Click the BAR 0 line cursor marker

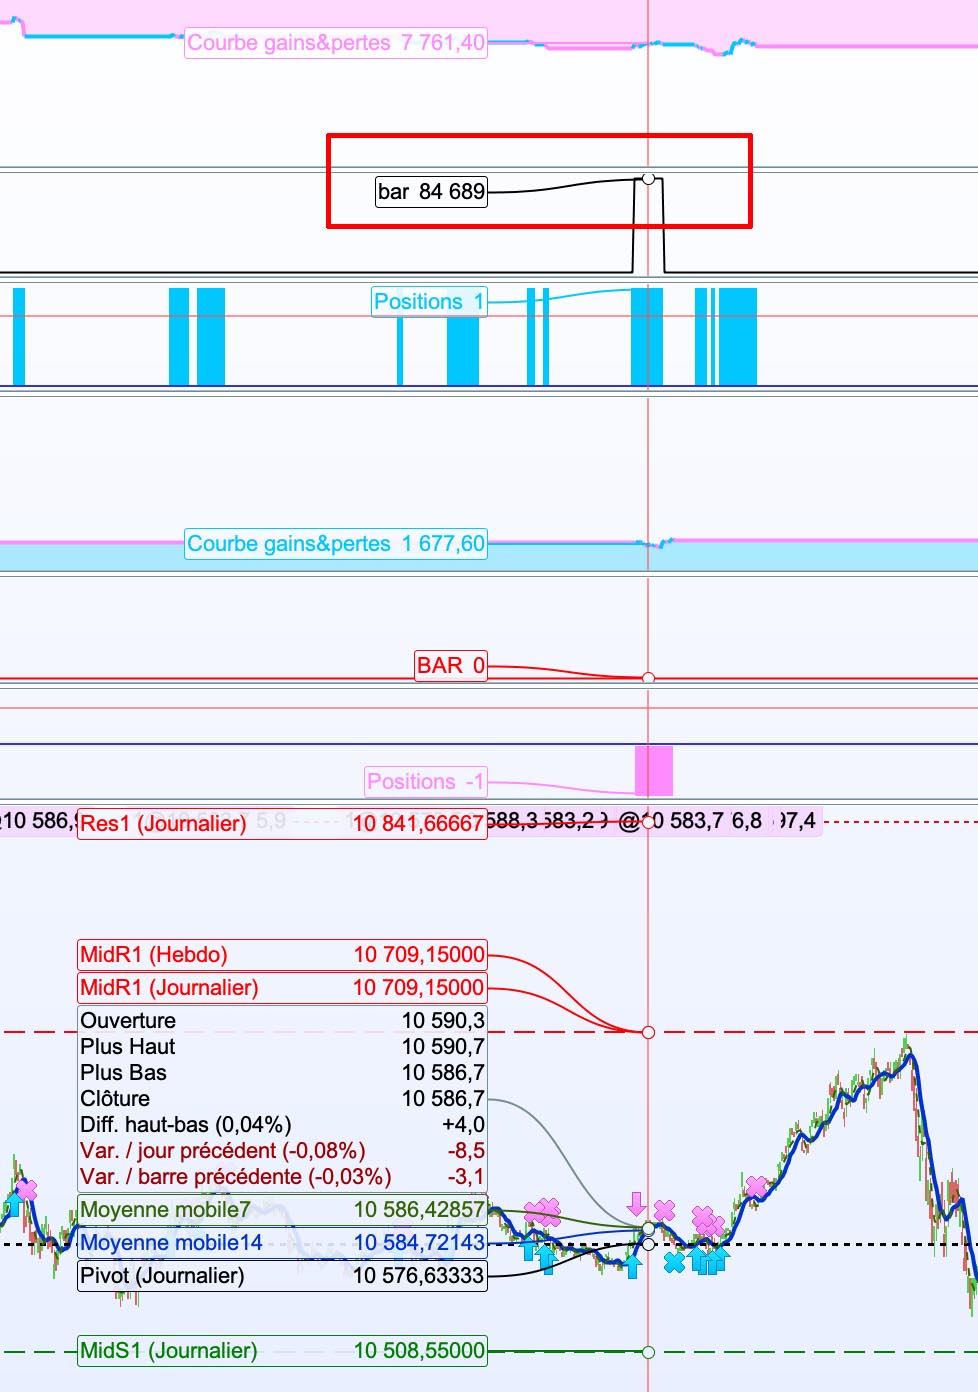click(x=648, y=678)
